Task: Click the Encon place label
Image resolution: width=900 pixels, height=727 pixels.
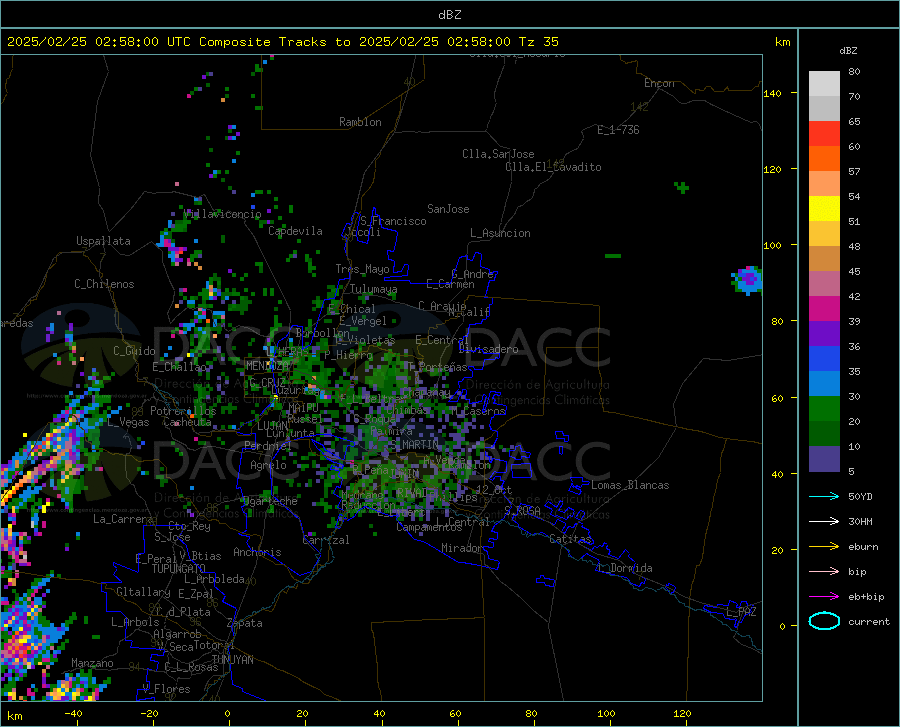Action: click(x=659, y=83)
